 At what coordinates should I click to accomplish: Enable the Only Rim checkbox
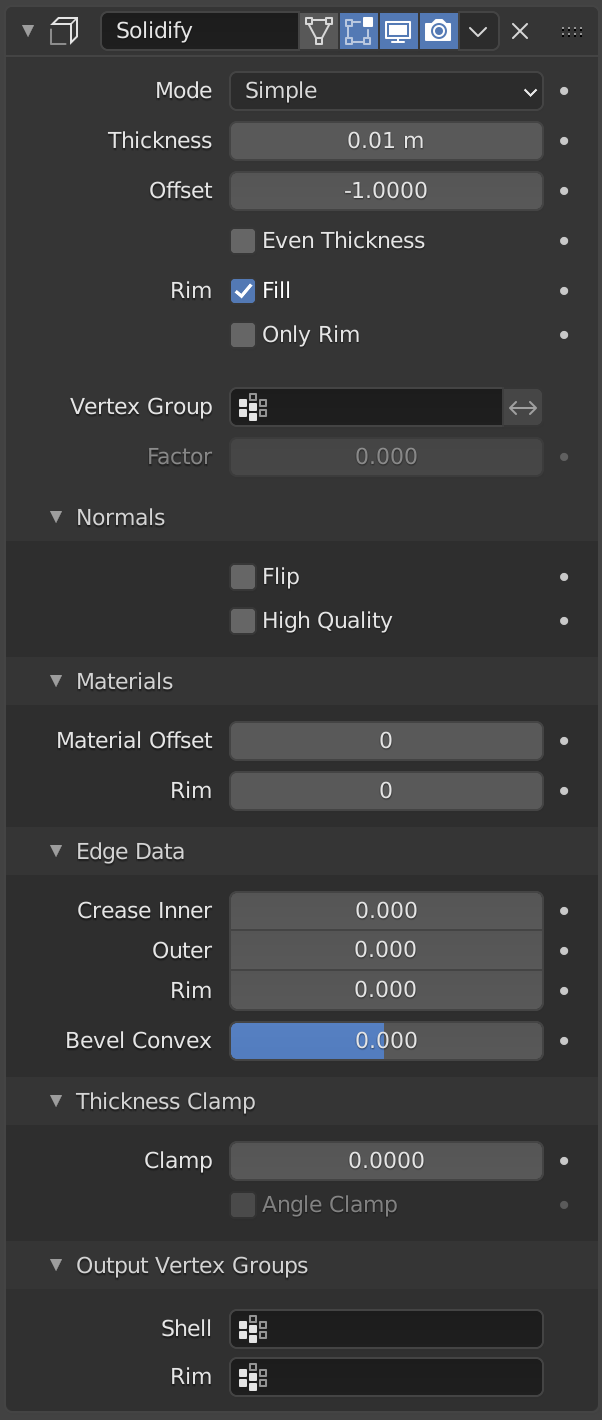click(x=243, y=334)
